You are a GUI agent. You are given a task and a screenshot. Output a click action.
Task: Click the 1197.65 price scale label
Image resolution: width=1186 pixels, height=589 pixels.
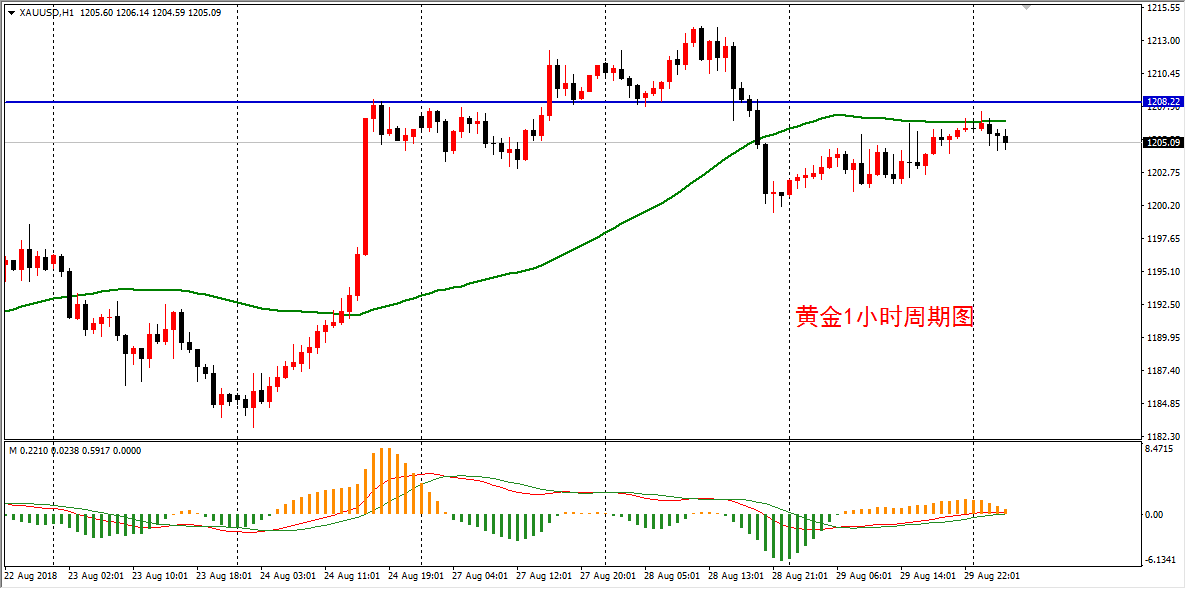1162,239
